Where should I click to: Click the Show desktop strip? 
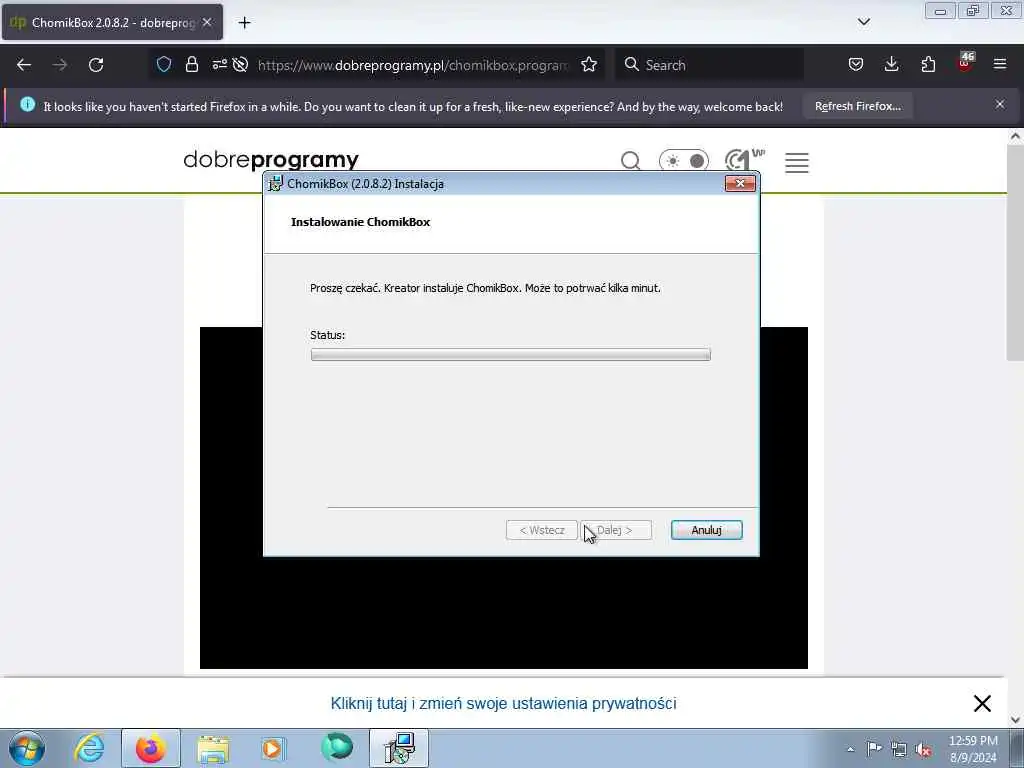[1017, 748]
